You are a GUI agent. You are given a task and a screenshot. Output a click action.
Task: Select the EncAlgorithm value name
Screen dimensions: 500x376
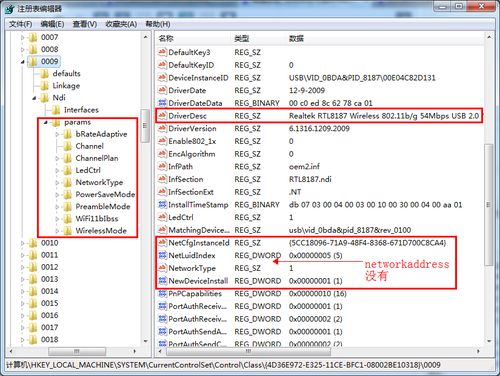[x=192, y=154]
